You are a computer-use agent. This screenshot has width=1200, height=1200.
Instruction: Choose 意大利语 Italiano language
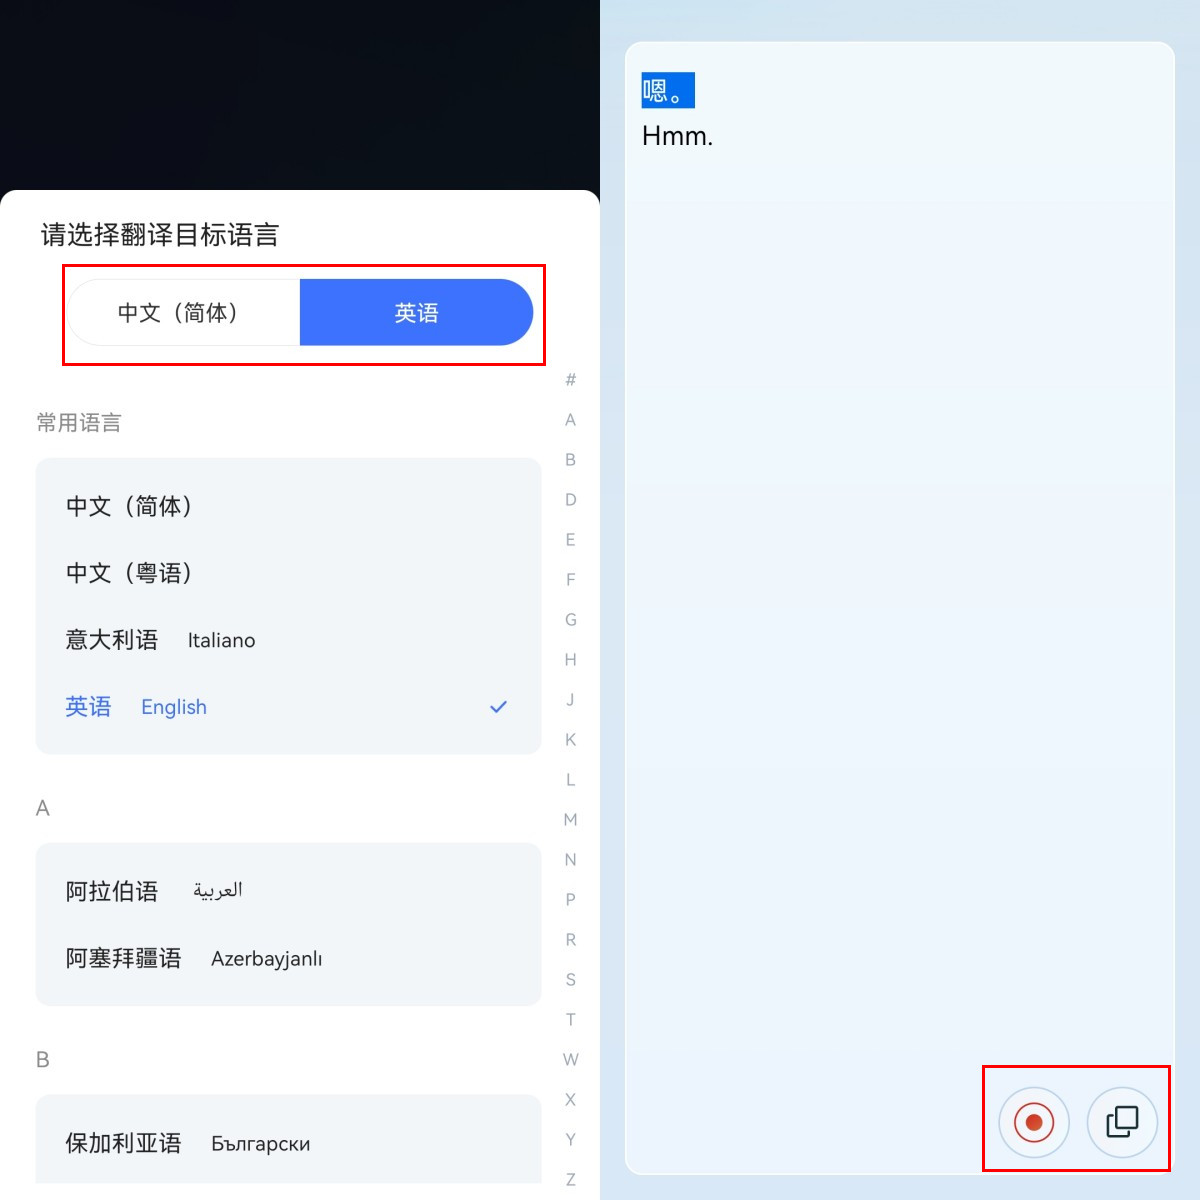[288, 640]
